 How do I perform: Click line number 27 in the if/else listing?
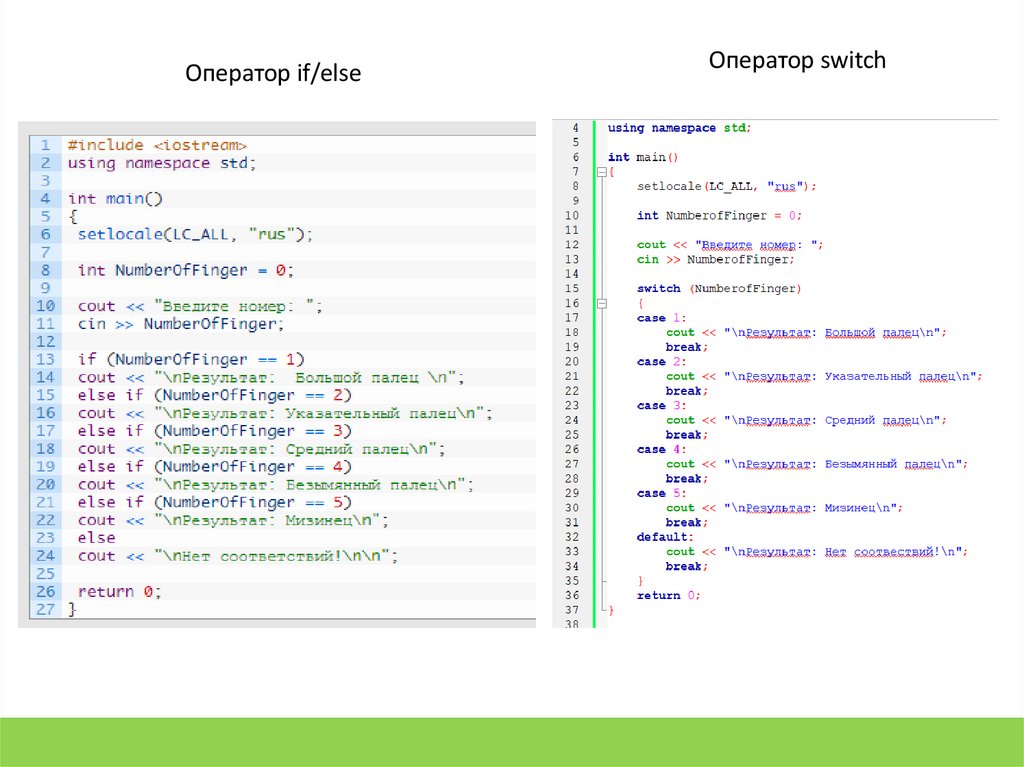[45, 609]
